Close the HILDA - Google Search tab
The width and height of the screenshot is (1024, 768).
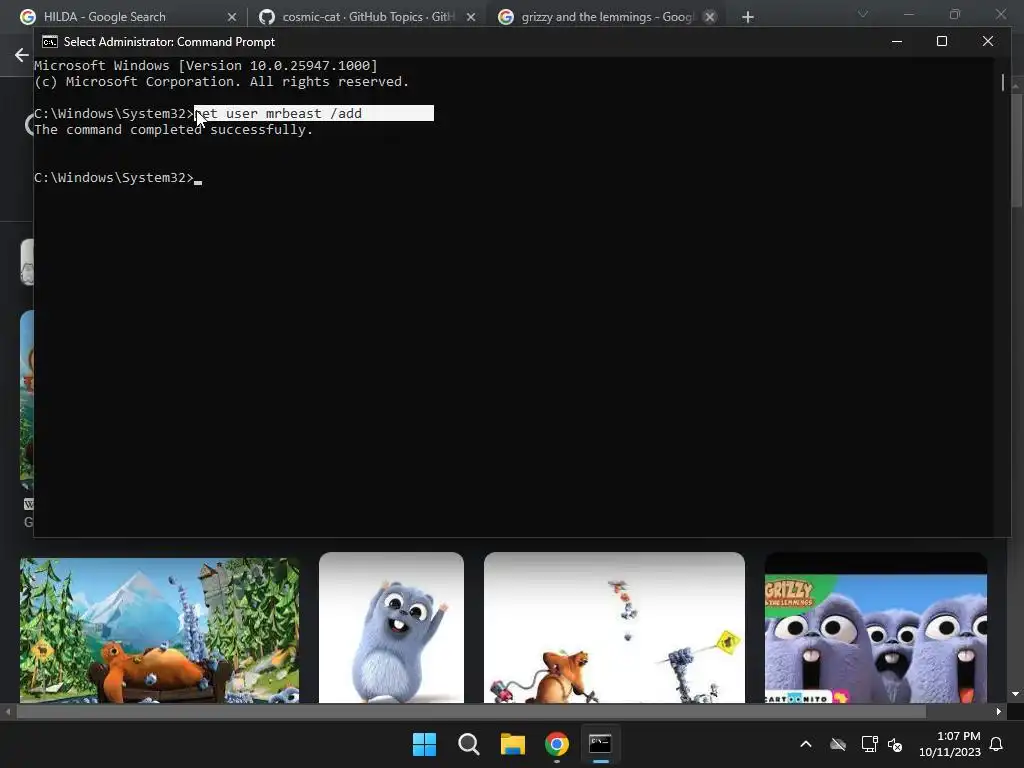(x=232, y=17)
